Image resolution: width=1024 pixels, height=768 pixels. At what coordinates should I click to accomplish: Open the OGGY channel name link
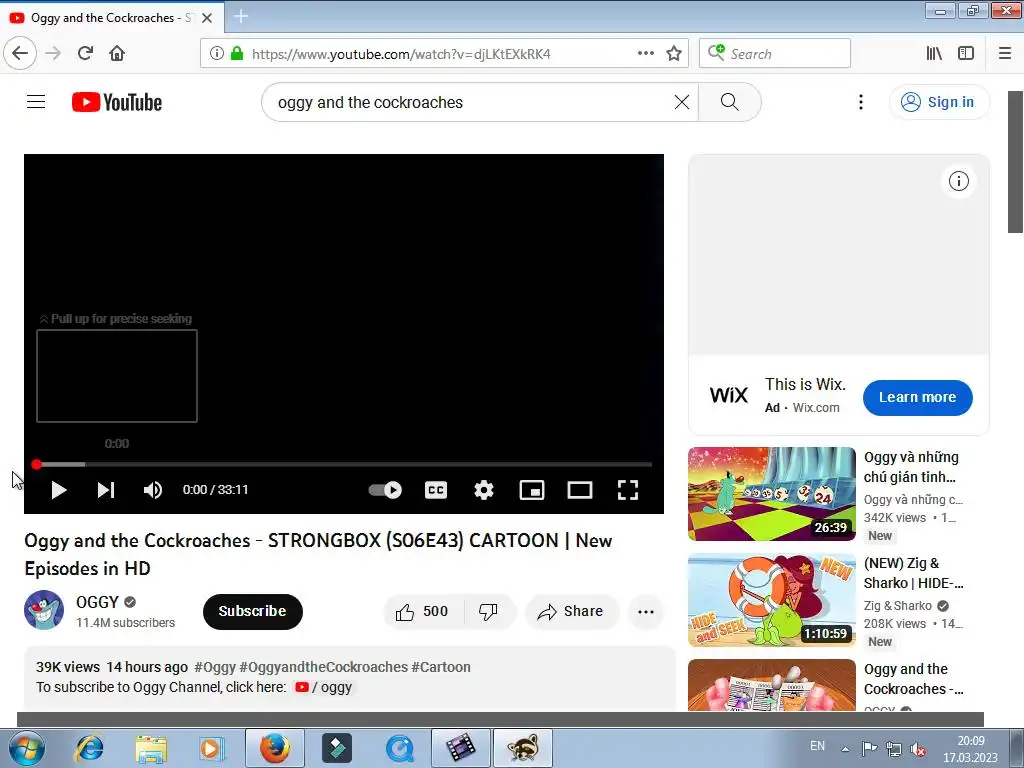coord(97,602)
